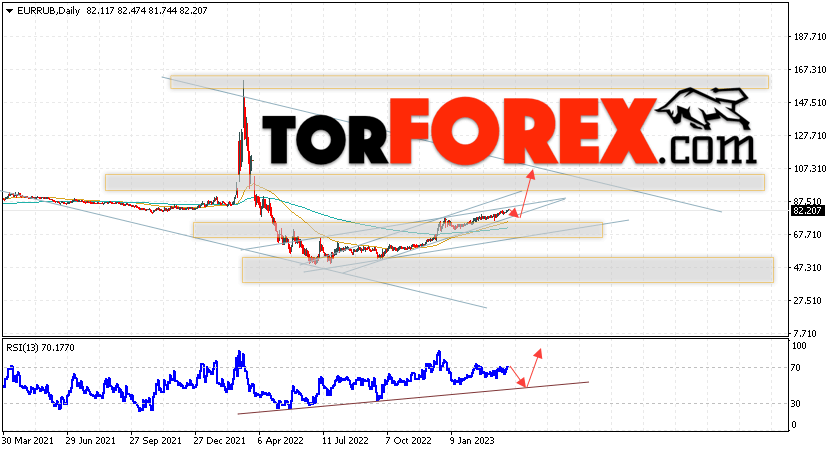Image resolution: width=829 pixels, height=452 pixels.
Task: Select the topmost gray zone near 167.310
Action: (x=469, y=82)
